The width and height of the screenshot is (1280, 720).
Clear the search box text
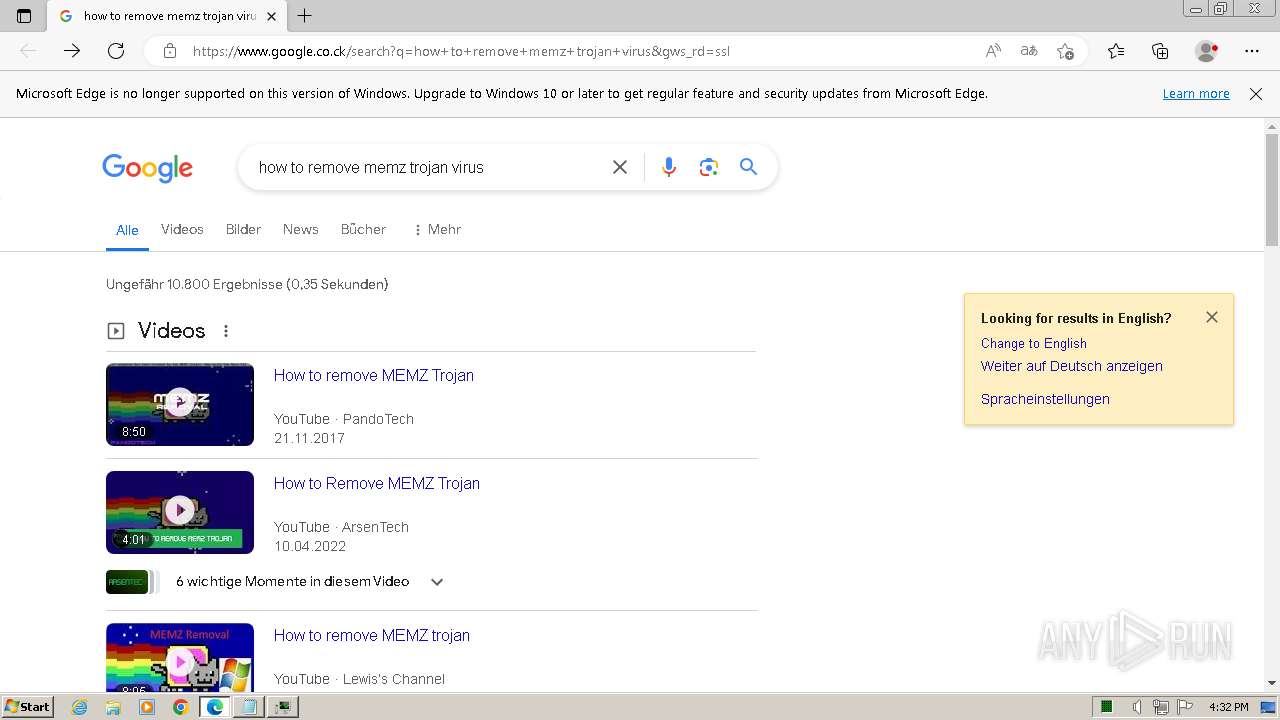pyautogui.click(x=620, y=167)
